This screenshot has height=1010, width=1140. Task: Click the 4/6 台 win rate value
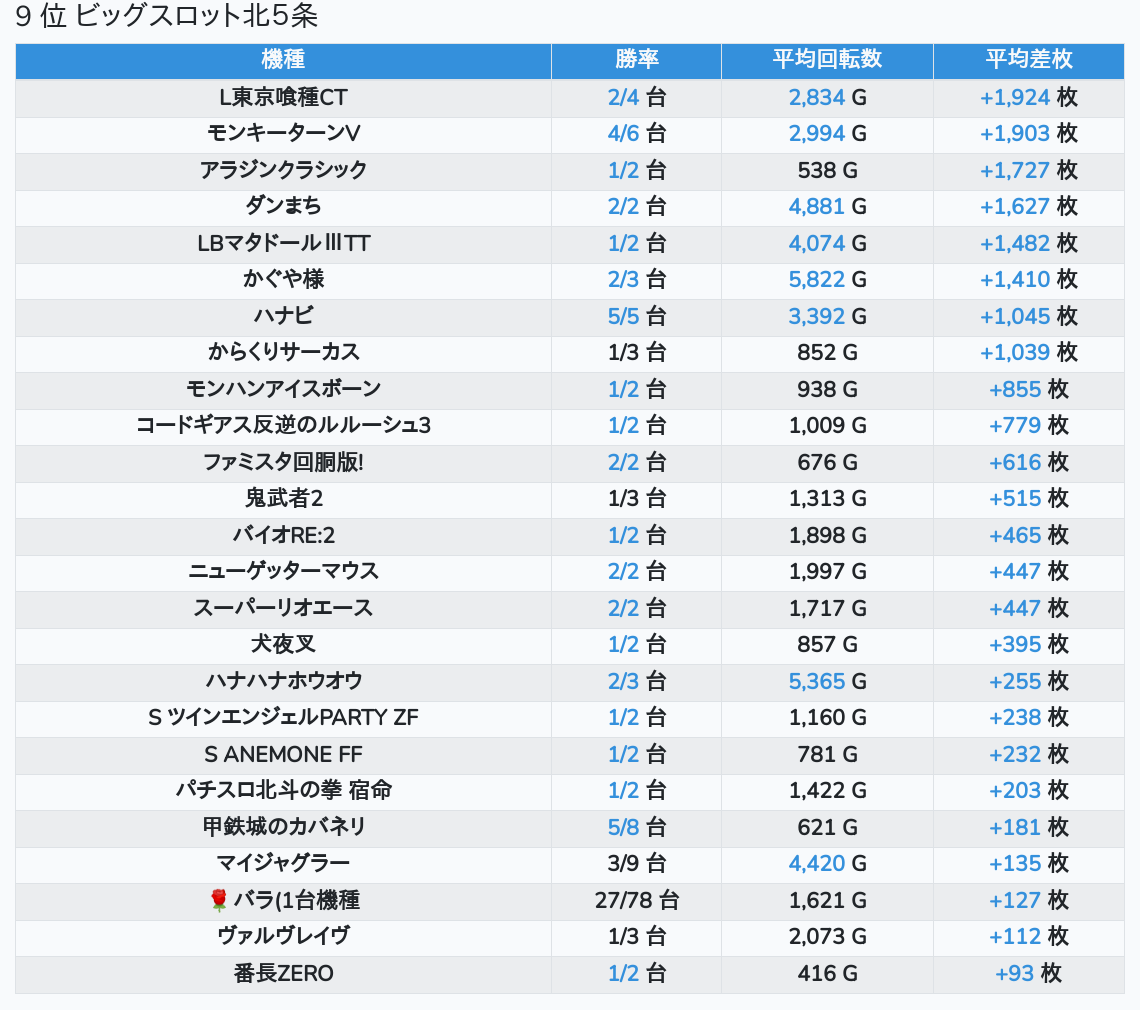pyautogui.click(x=637, y=134)
